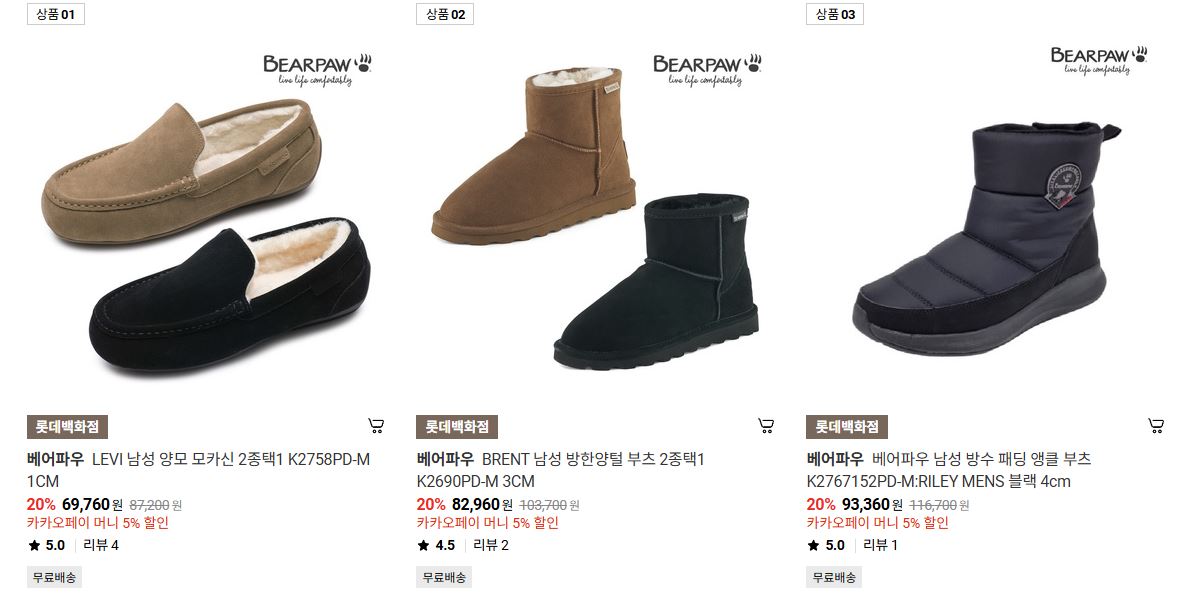1177x595 pixels.
Task: Click 리뷰 2 on second product
Action: click(491, 545)
